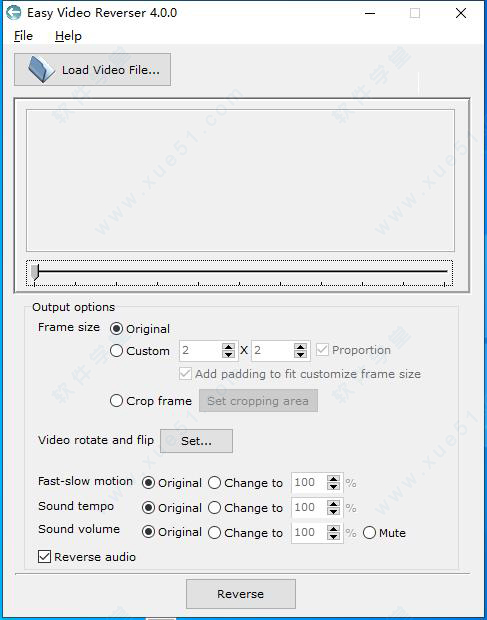Click Sound tempo percentage field
The width and height of the screenshot is (487, 620).
coord(310,507)
